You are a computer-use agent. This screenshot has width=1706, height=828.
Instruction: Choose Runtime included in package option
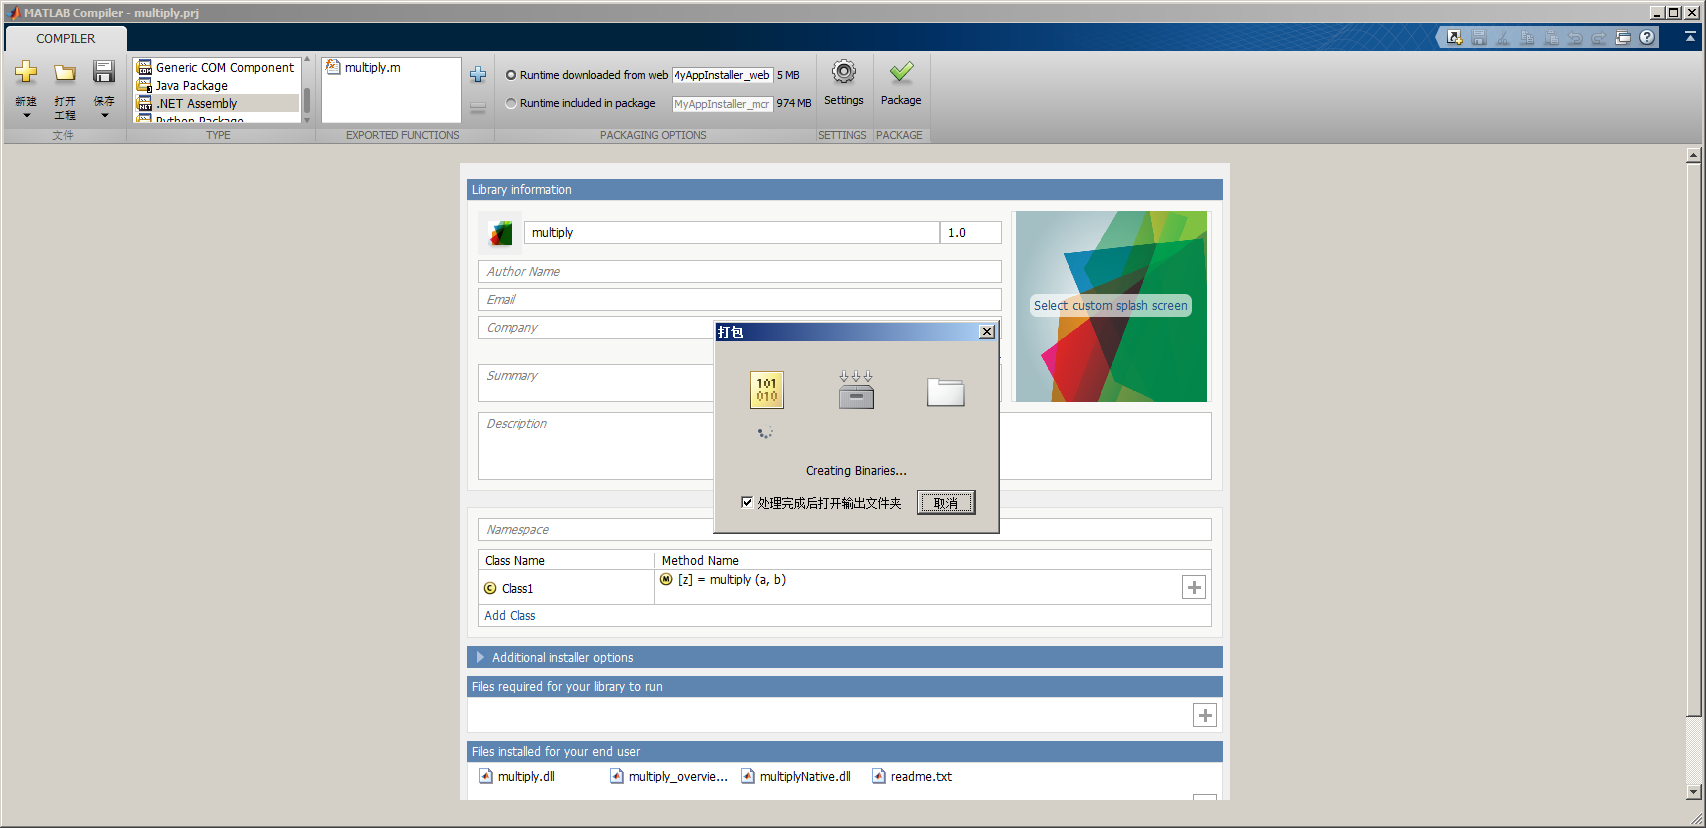tap(511, 103)
